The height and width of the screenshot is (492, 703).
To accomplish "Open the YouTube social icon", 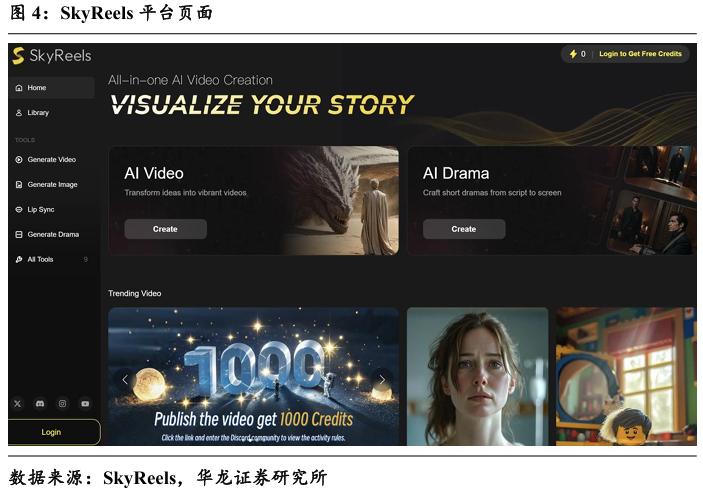I will click(85, 404).
